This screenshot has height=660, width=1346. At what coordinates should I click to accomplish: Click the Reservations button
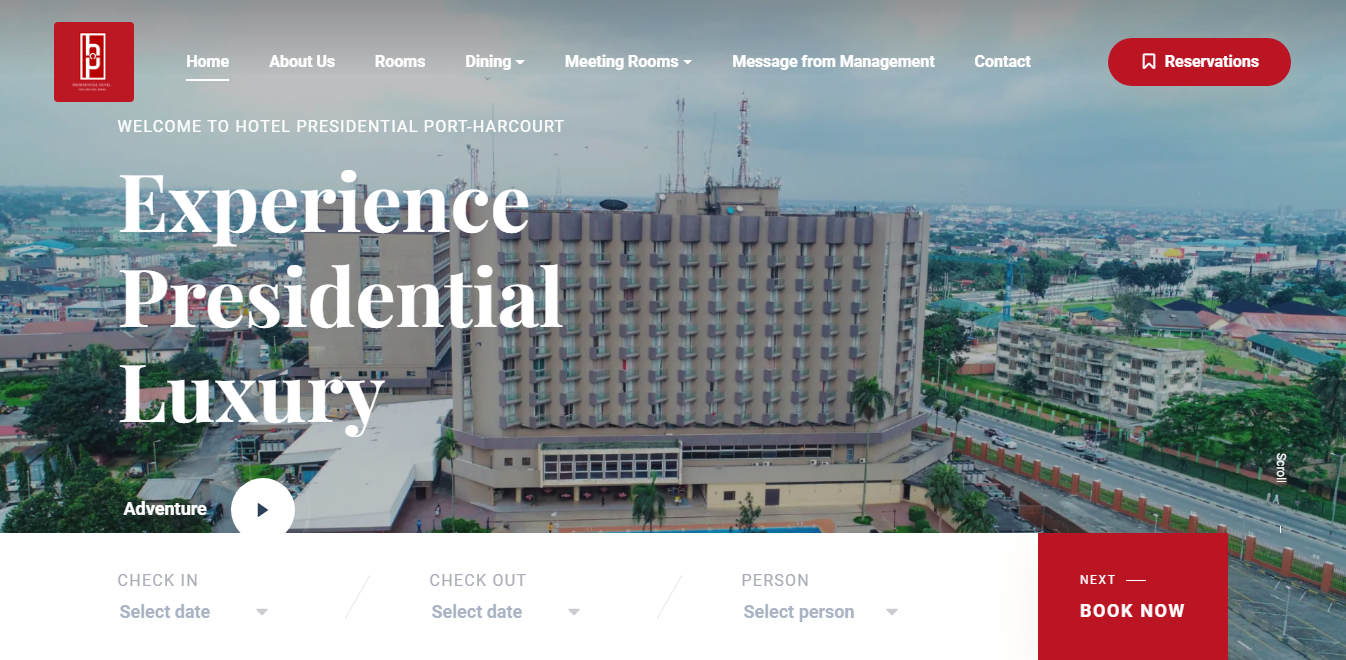[1199, 62]
